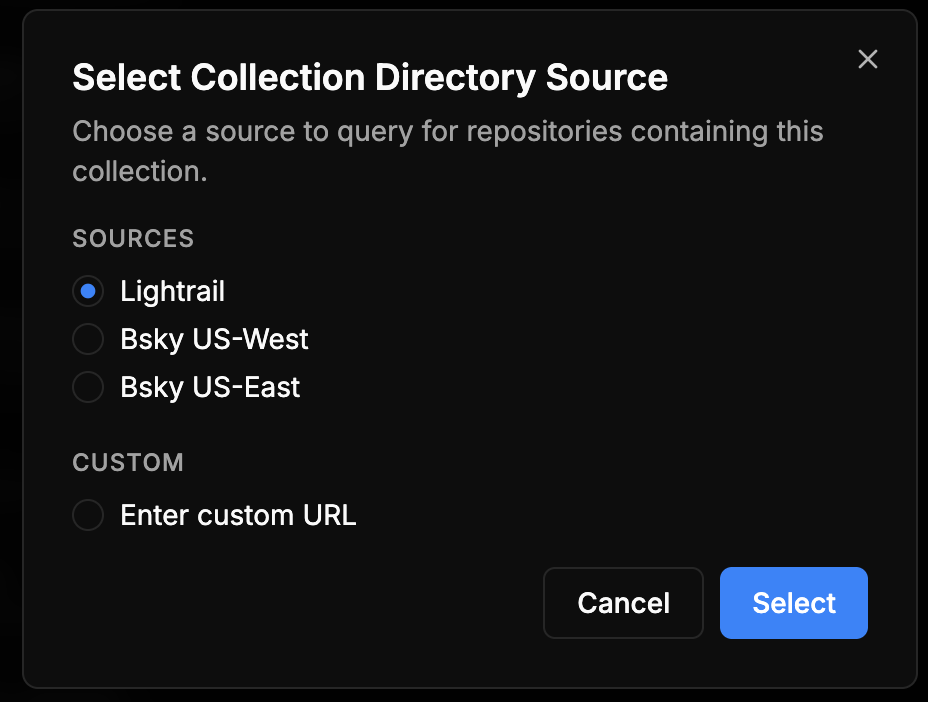Choose the Bsky US-West radio button
This screenshot has width=928, height=702.
point(88,339)
